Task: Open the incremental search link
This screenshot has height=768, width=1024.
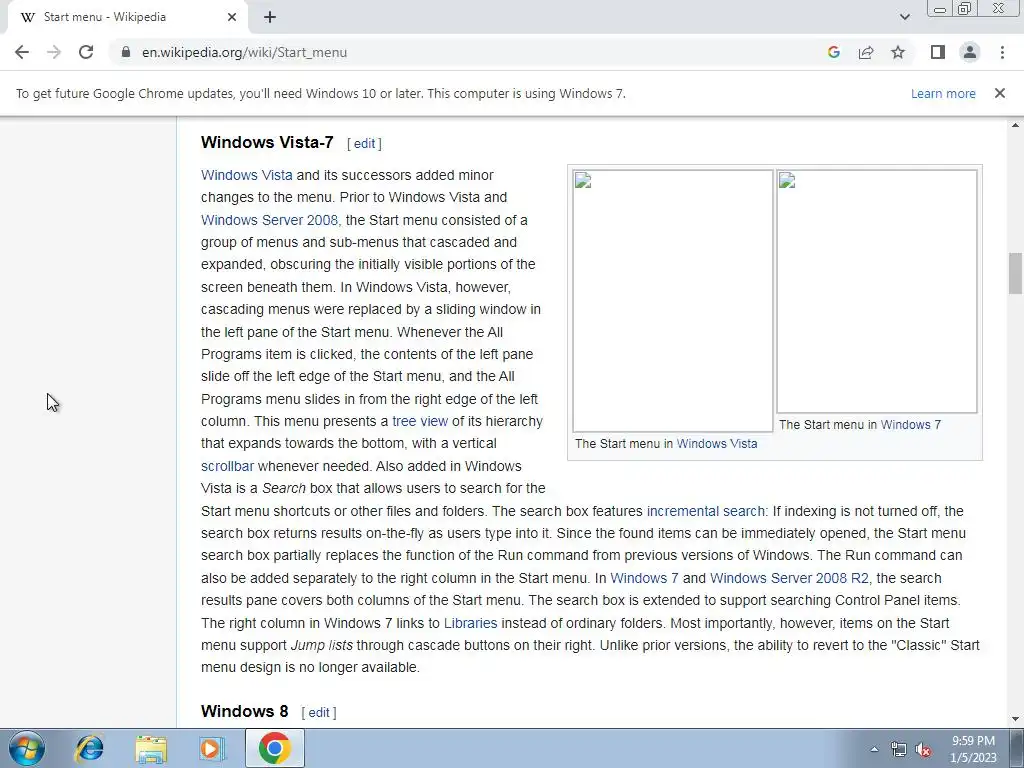Action: (705, 511)
